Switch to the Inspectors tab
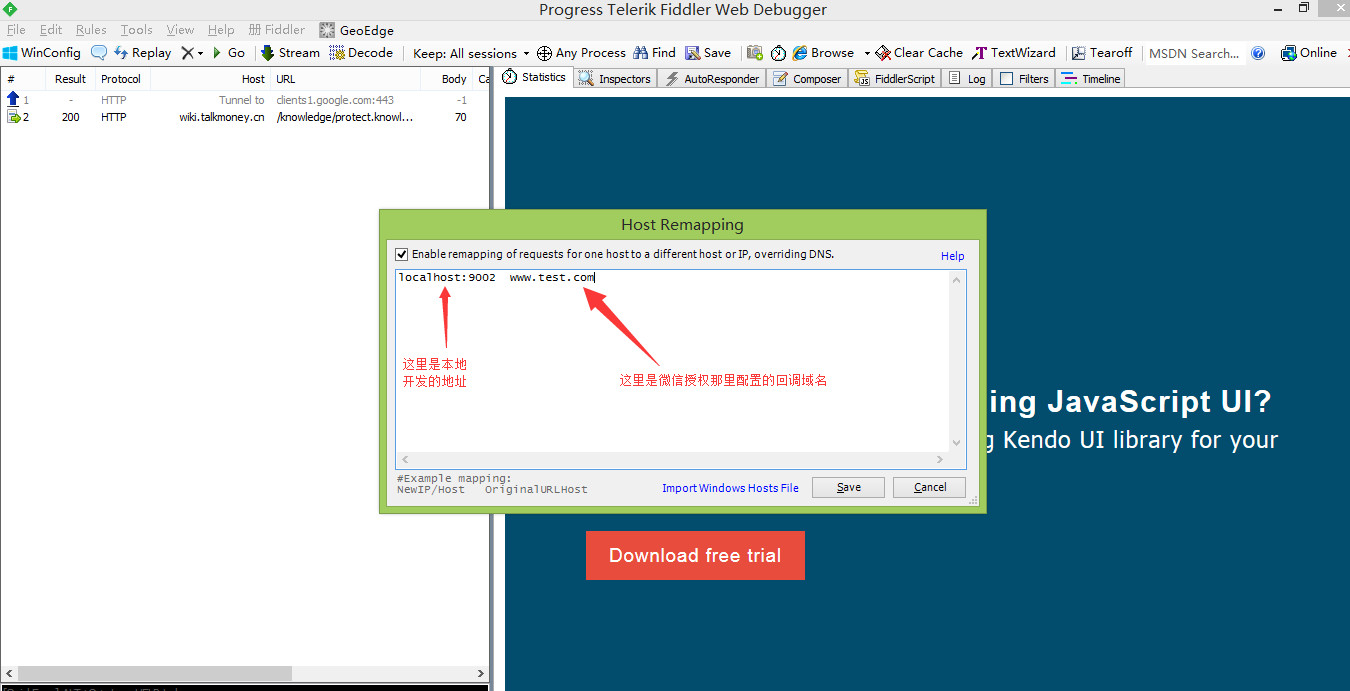1350x691 pixels. pyautogui.click(x=615, y=78)
